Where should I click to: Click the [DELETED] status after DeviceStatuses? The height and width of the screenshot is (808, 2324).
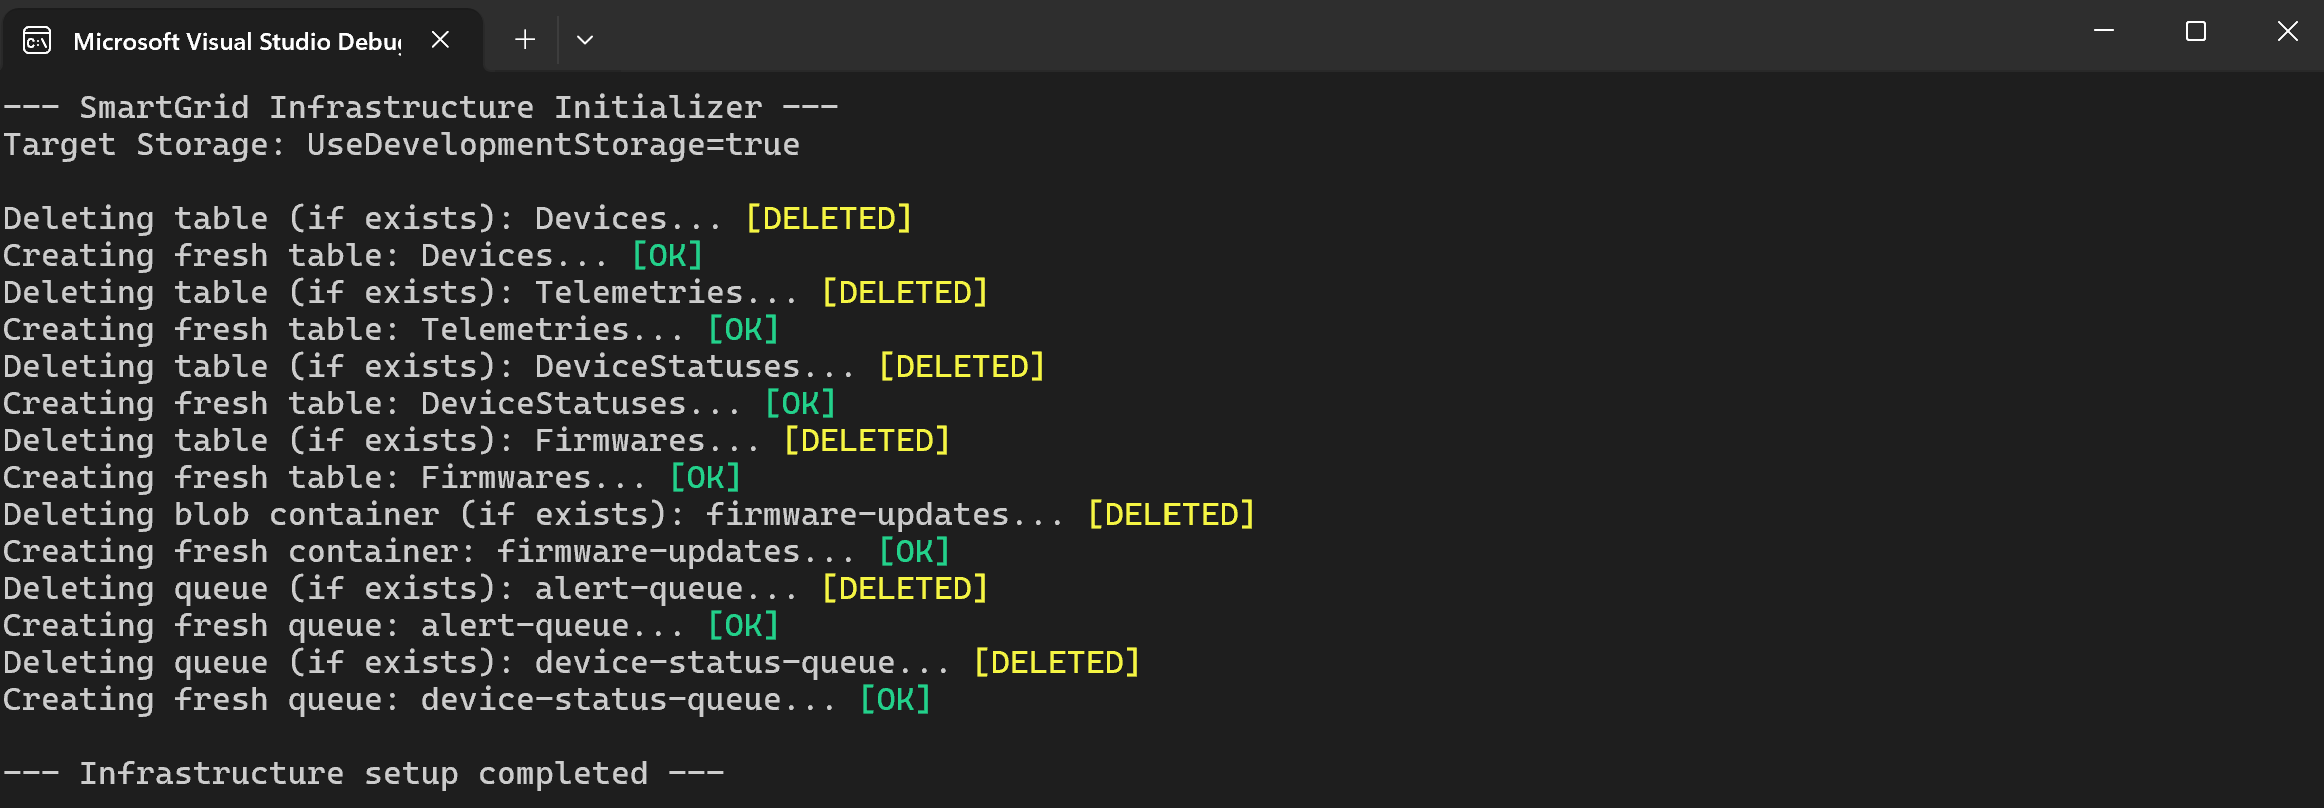(962, 366)
